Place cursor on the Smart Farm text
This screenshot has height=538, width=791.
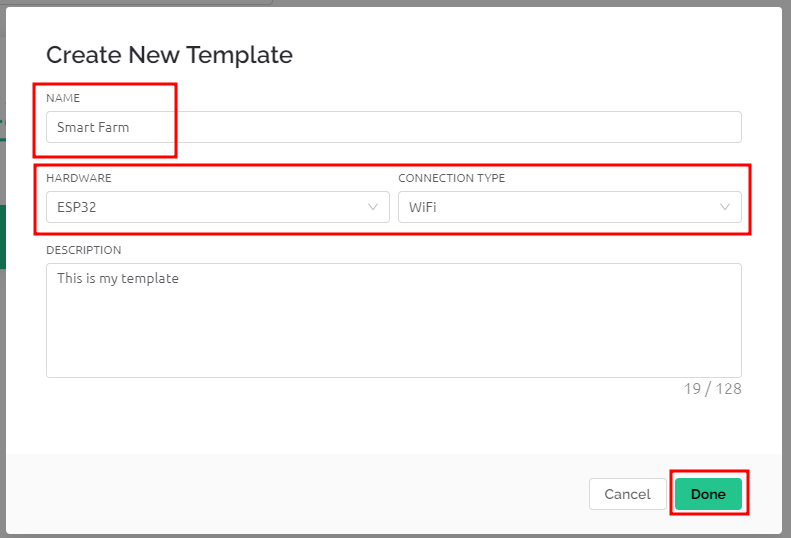click(x=93, y=127)
